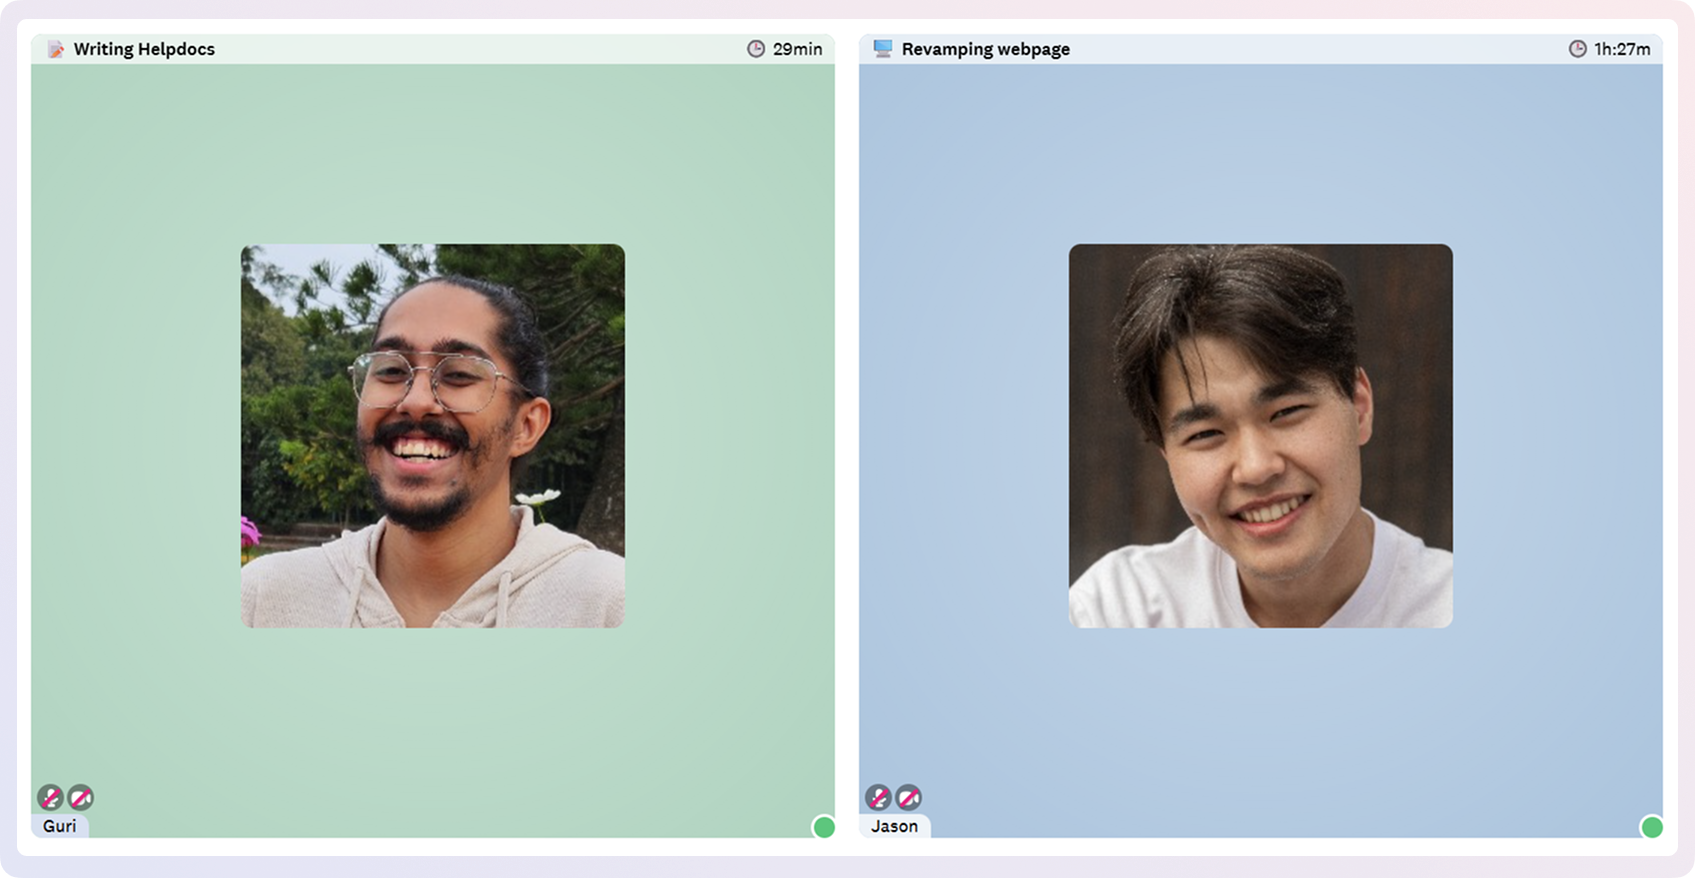Open Jason's profile photo
This screenshot has height=878, width=1695.
pyautogui.click(x=1261, y=436)
